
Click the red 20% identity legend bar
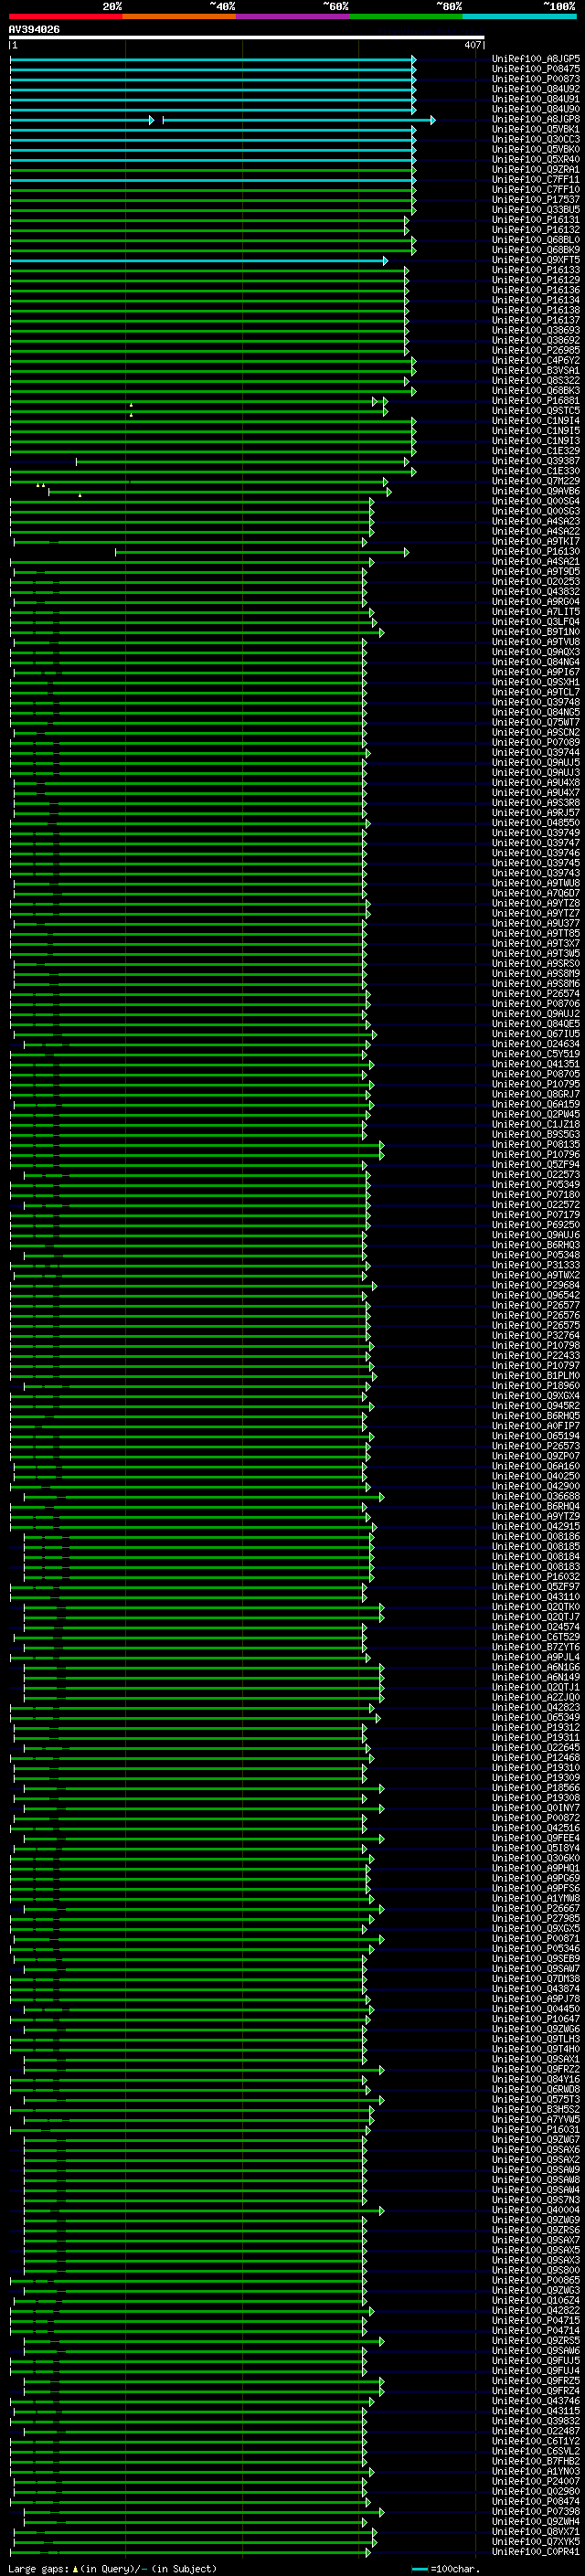point(66,16)
